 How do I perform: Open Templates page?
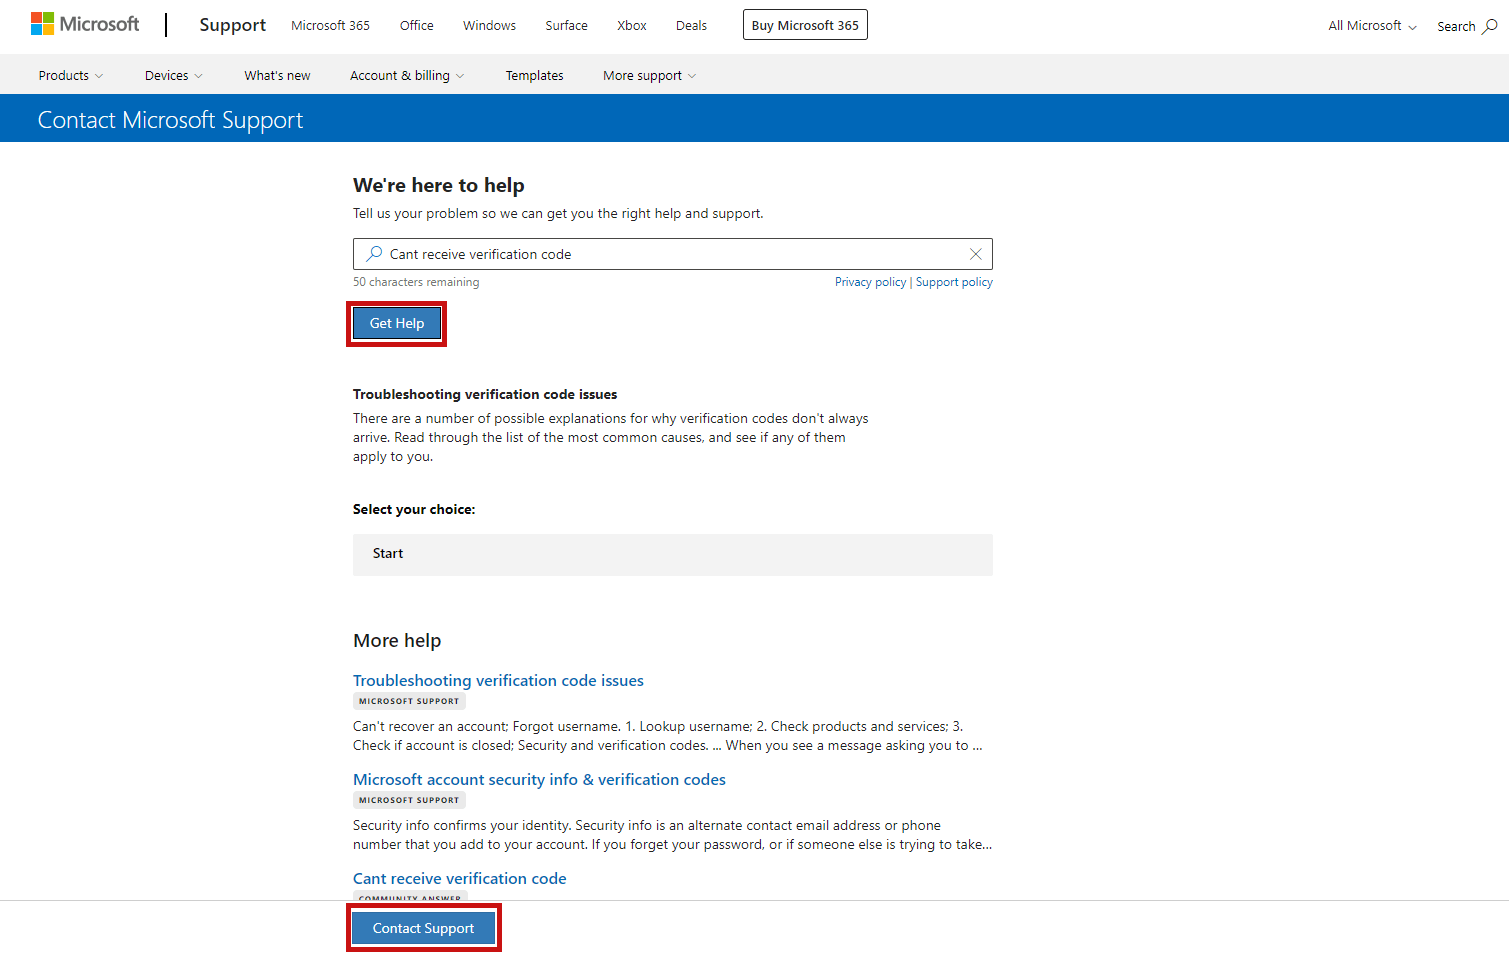click(x=534, y=75)
